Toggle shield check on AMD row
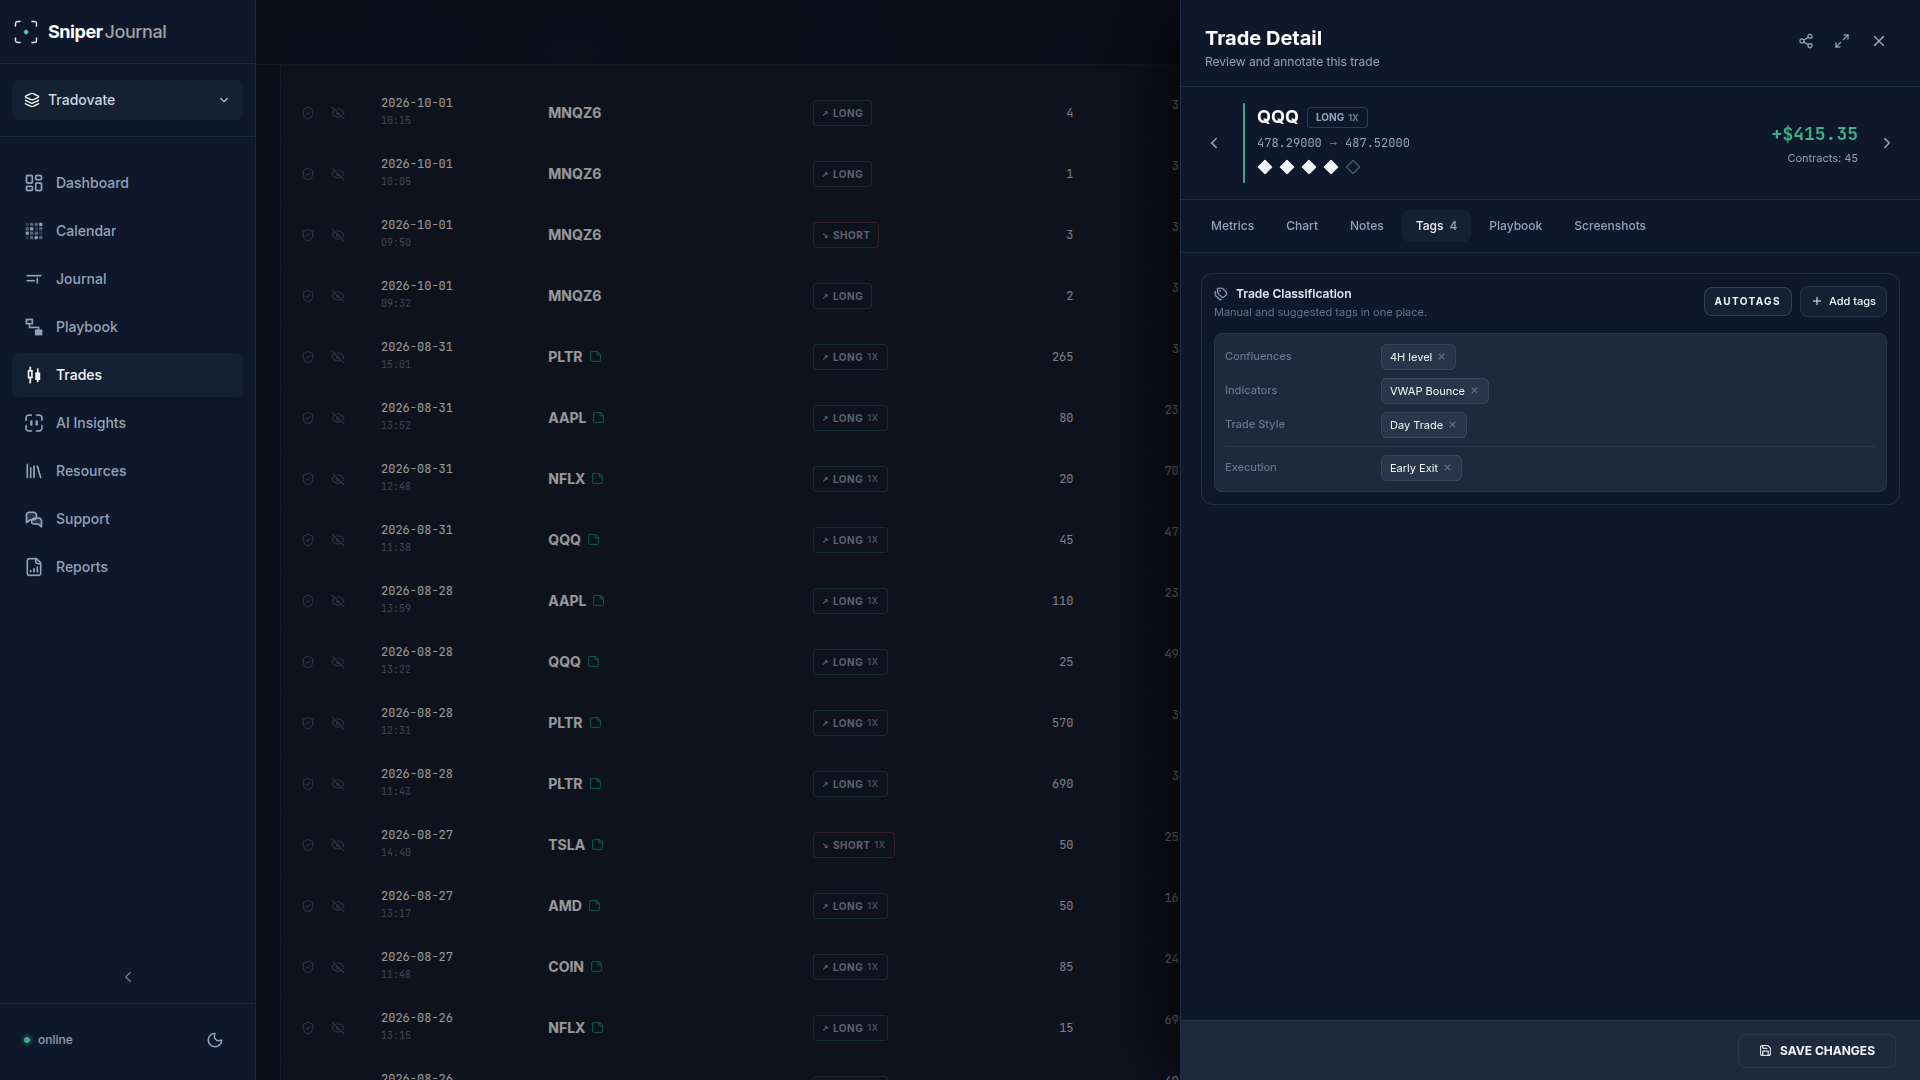Image resolution: width=1920 pixels, height=1080 pixels. tap(308, 906)
